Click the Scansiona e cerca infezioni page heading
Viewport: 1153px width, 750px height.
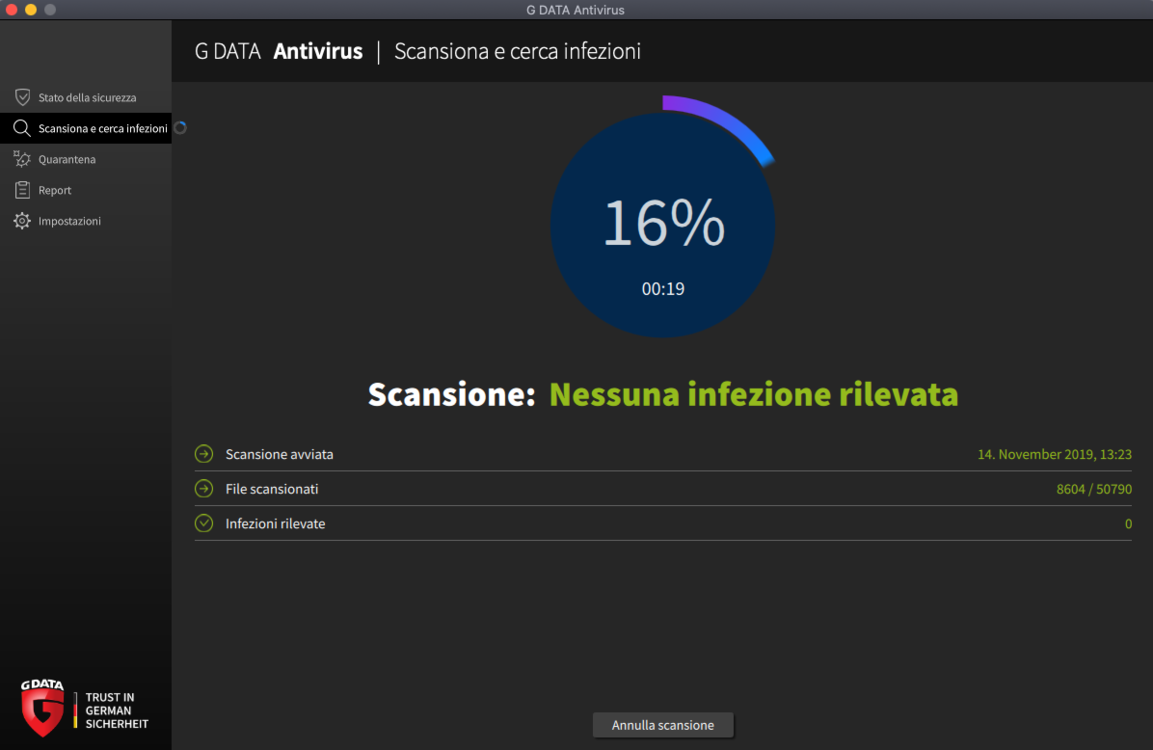(x=518, y=51)
